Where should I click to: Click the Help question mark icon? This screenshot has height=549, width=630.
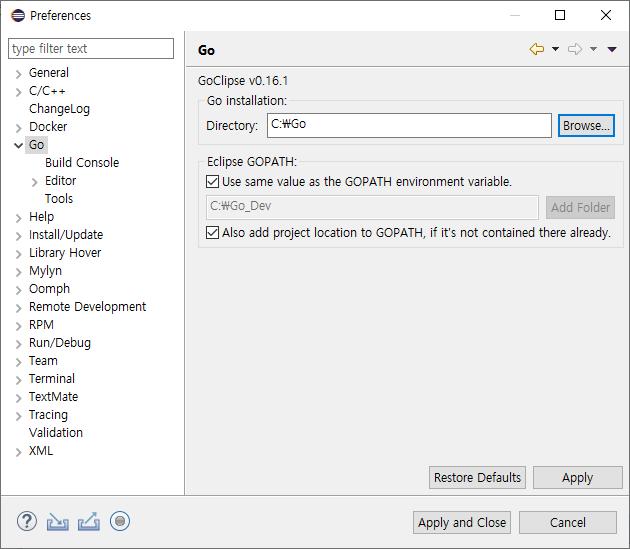27,521
